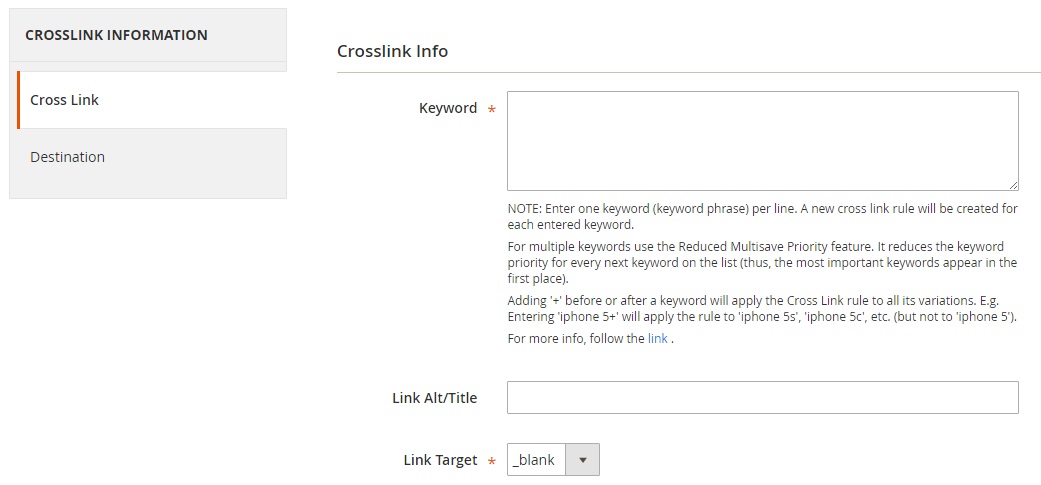Focus the Link Alt/Title input field
The width and height of the screenshot is (1041, 485).
click(762, 397)
